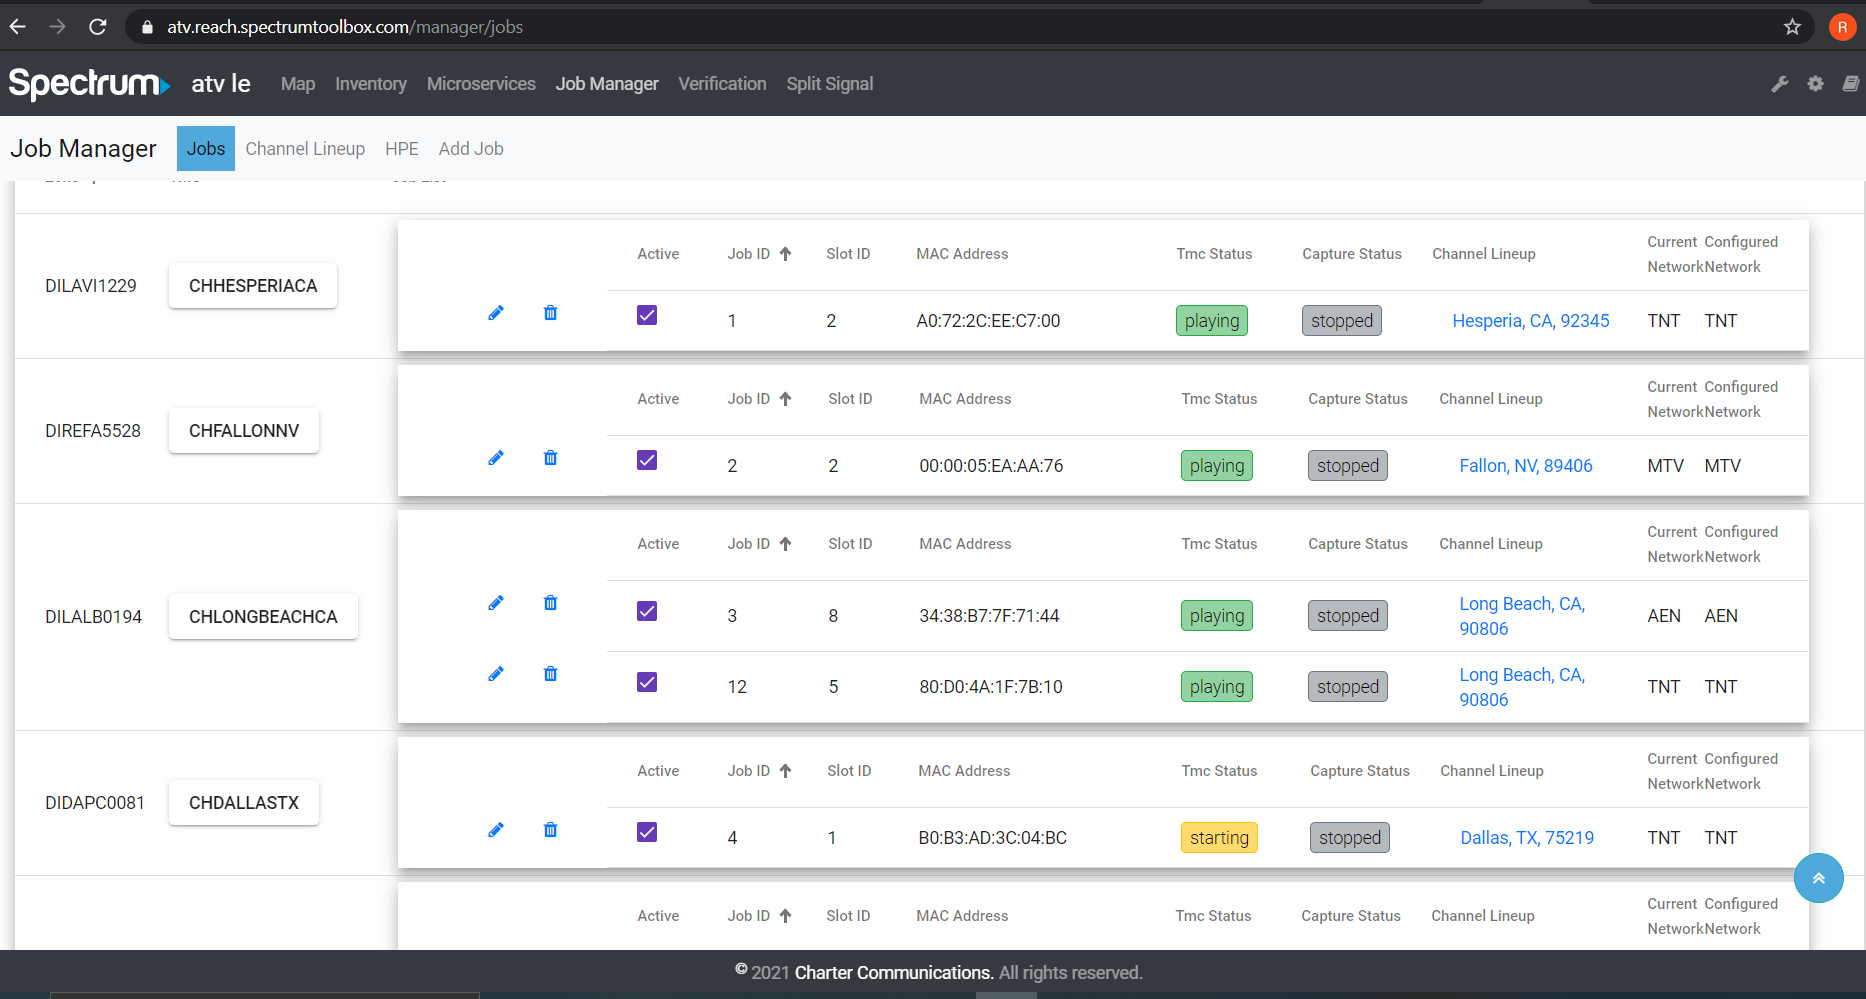Delete job 12 using the trash icon
The width and height of the screenshot is (1866, 999).
point(550,674)
